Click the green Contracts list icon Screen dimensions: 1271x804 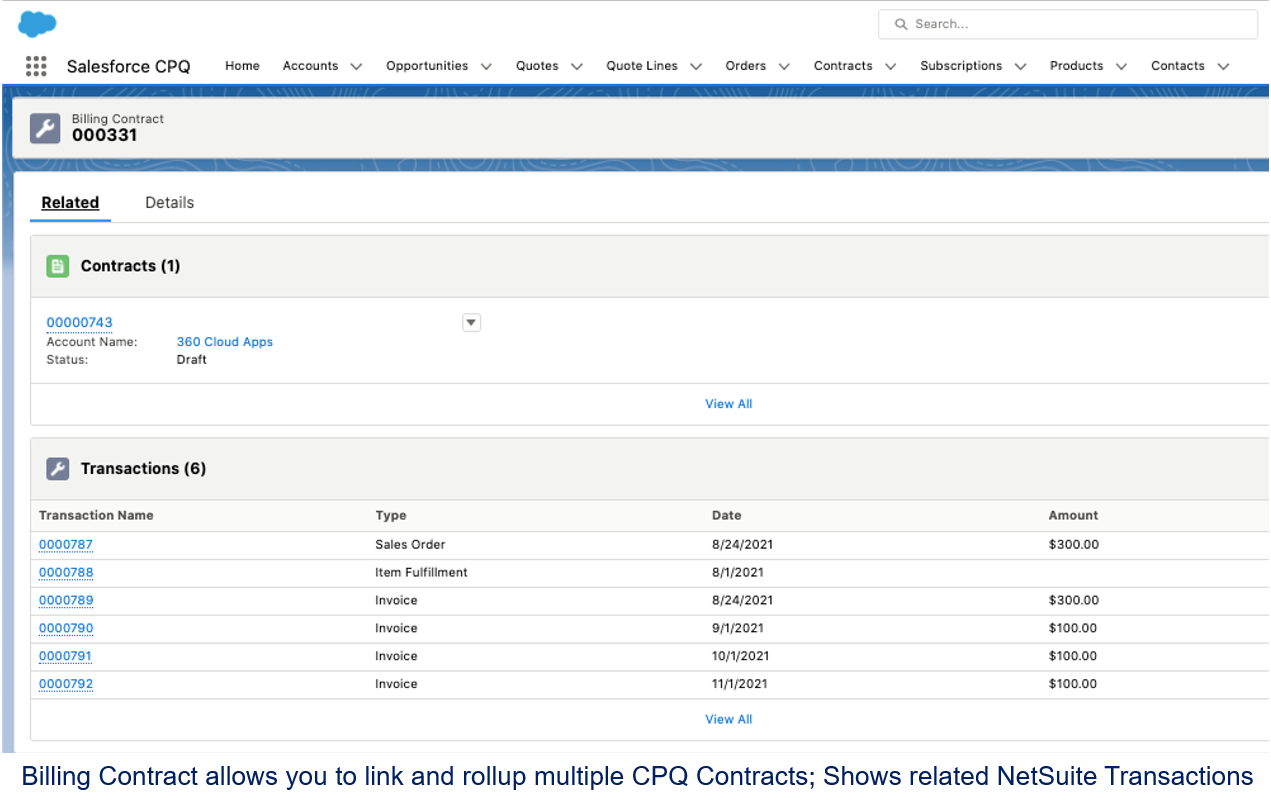coord(58,266)
